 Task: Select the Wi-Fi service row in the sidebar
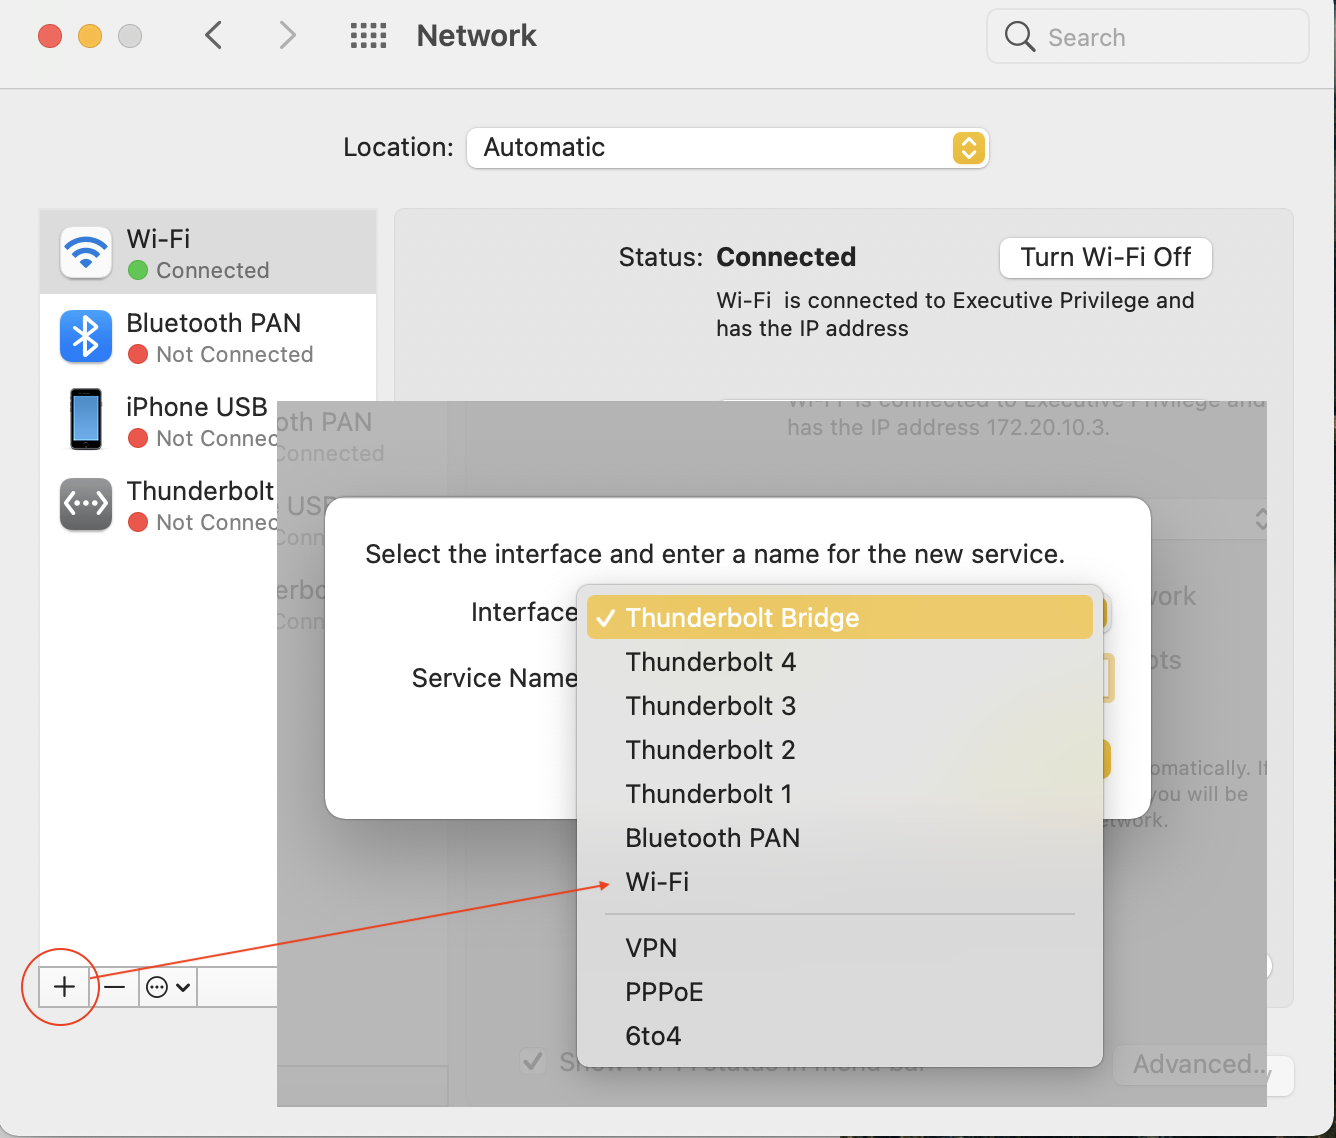coord(208,252)
